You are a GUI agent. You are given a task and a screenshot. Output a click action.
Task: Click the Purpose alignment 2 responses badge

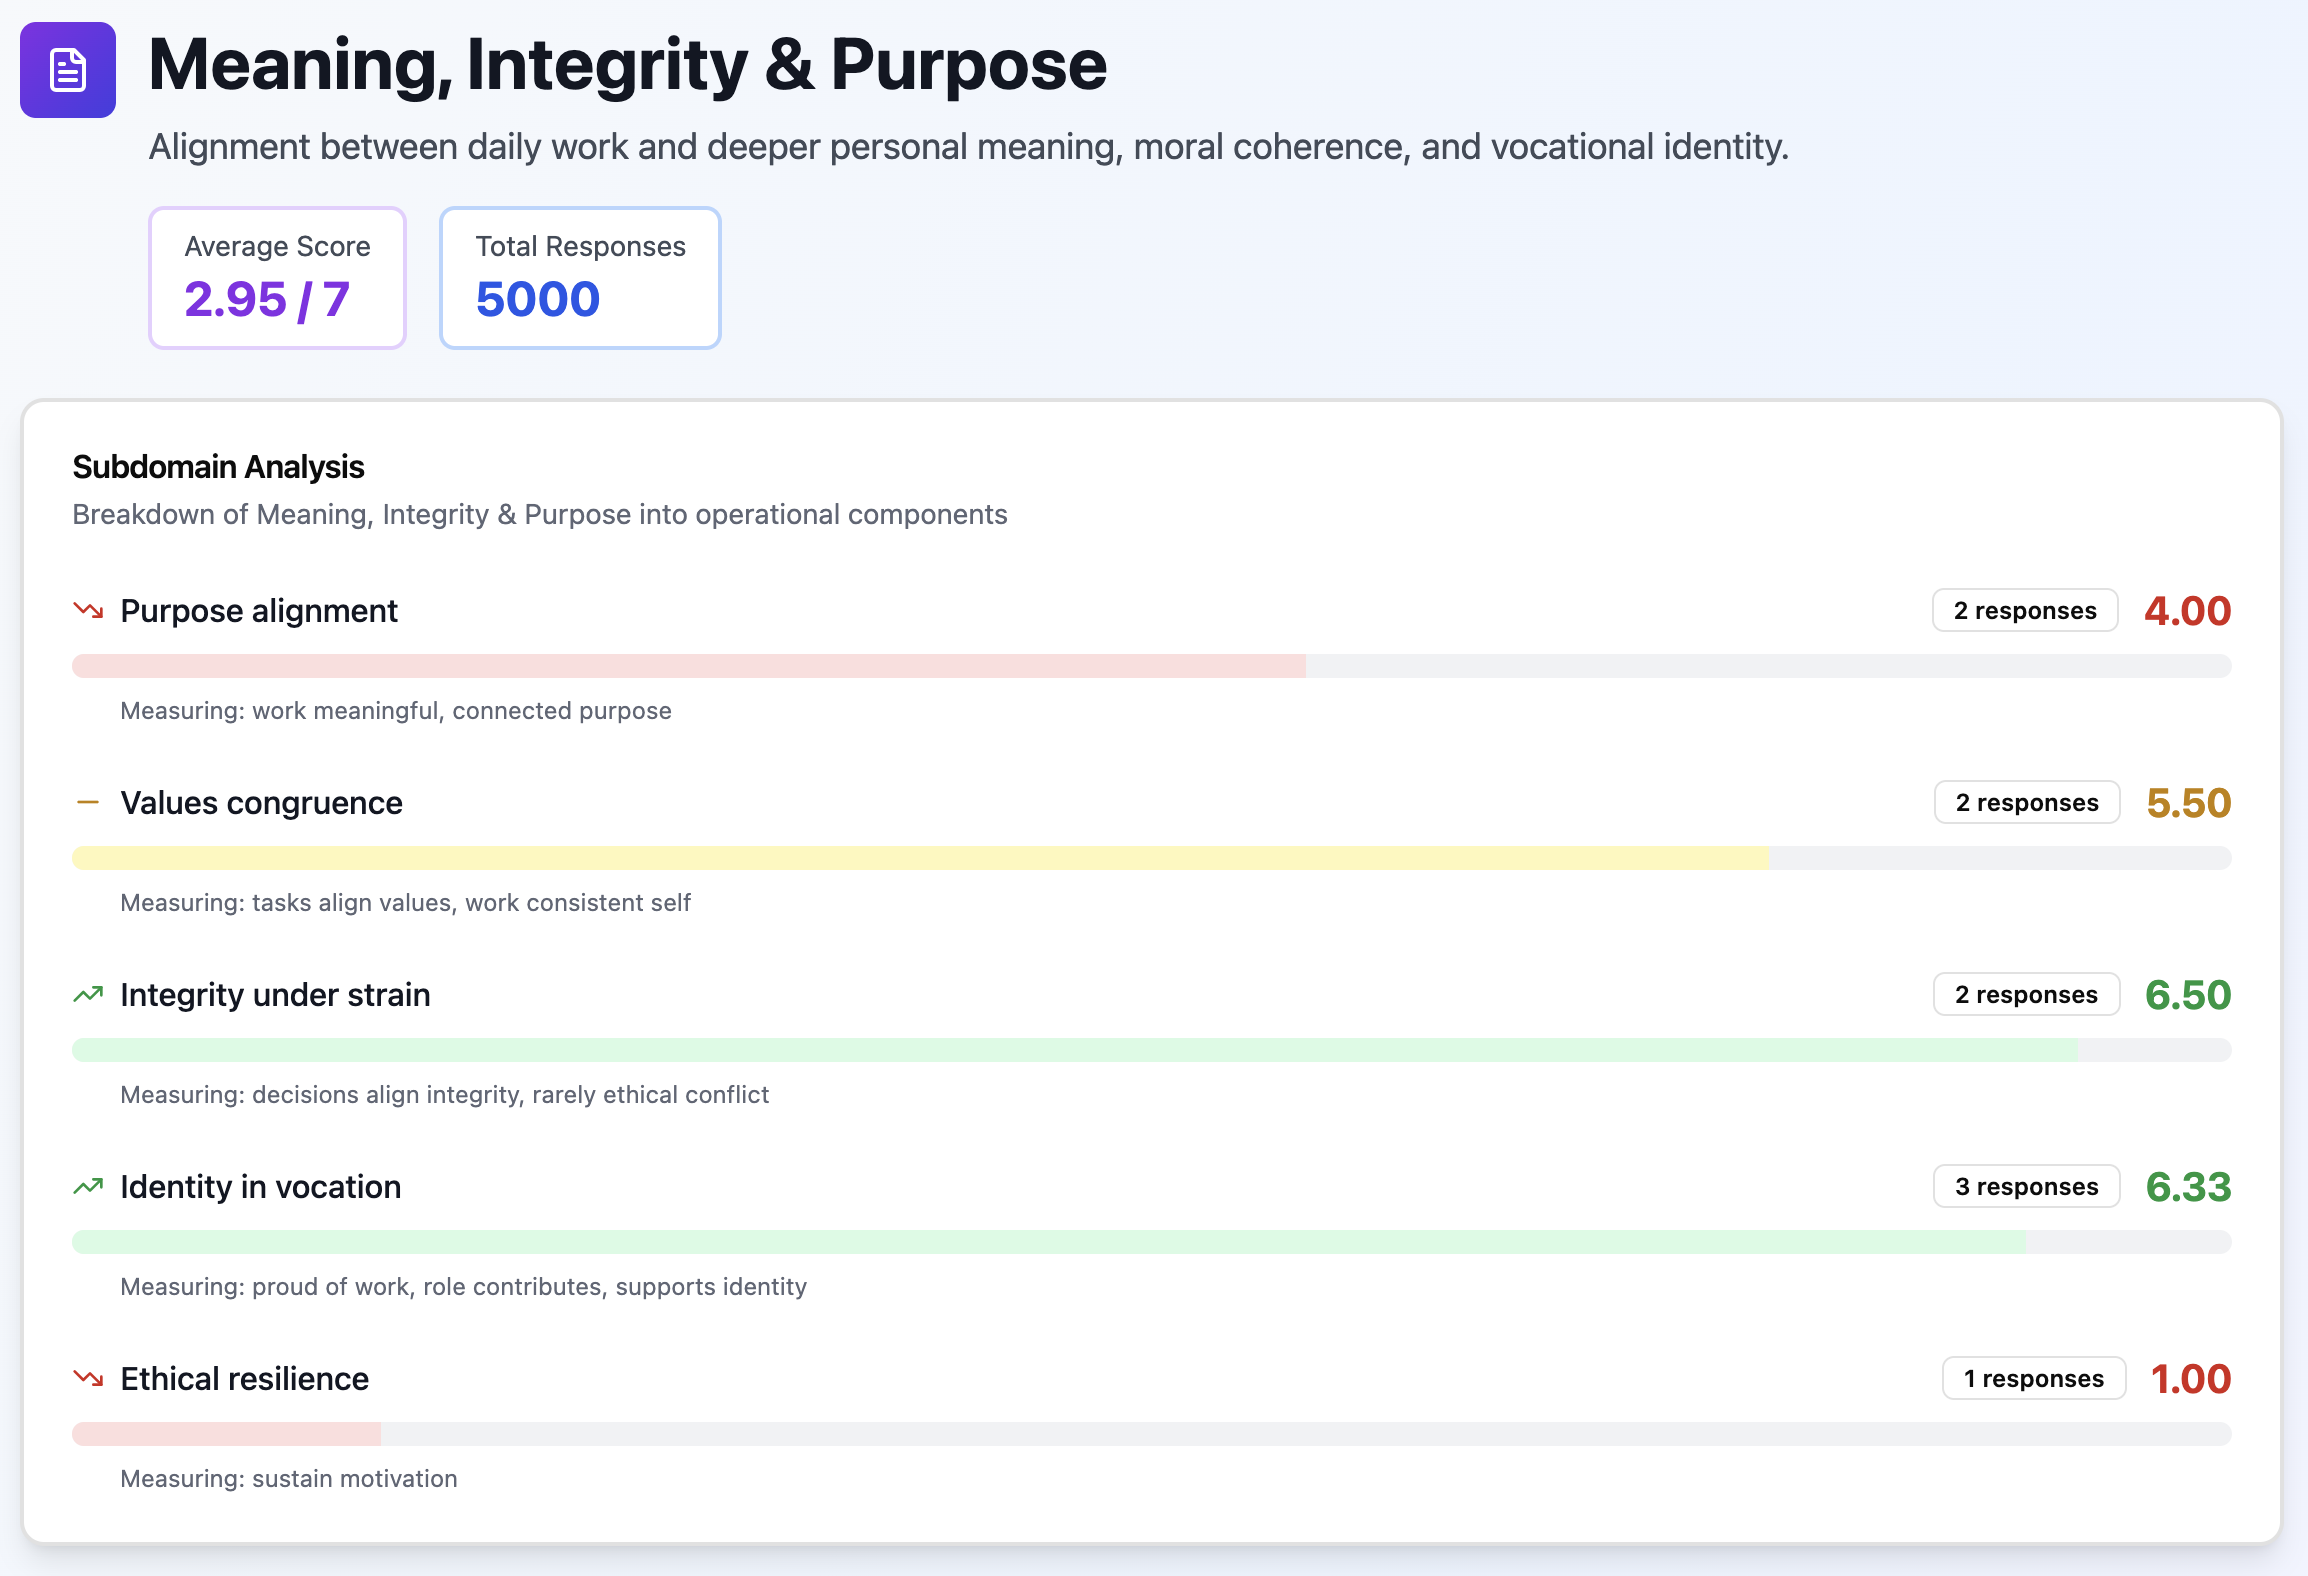tap(2024, 610)
